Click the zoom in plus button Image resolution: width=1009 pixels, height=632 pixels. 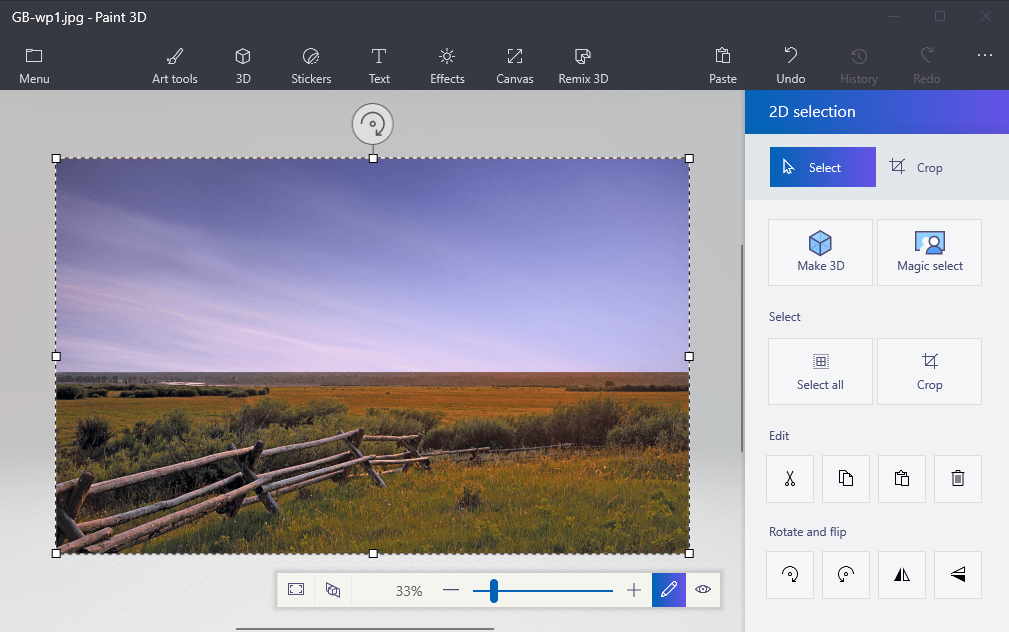tap(634, 590)
